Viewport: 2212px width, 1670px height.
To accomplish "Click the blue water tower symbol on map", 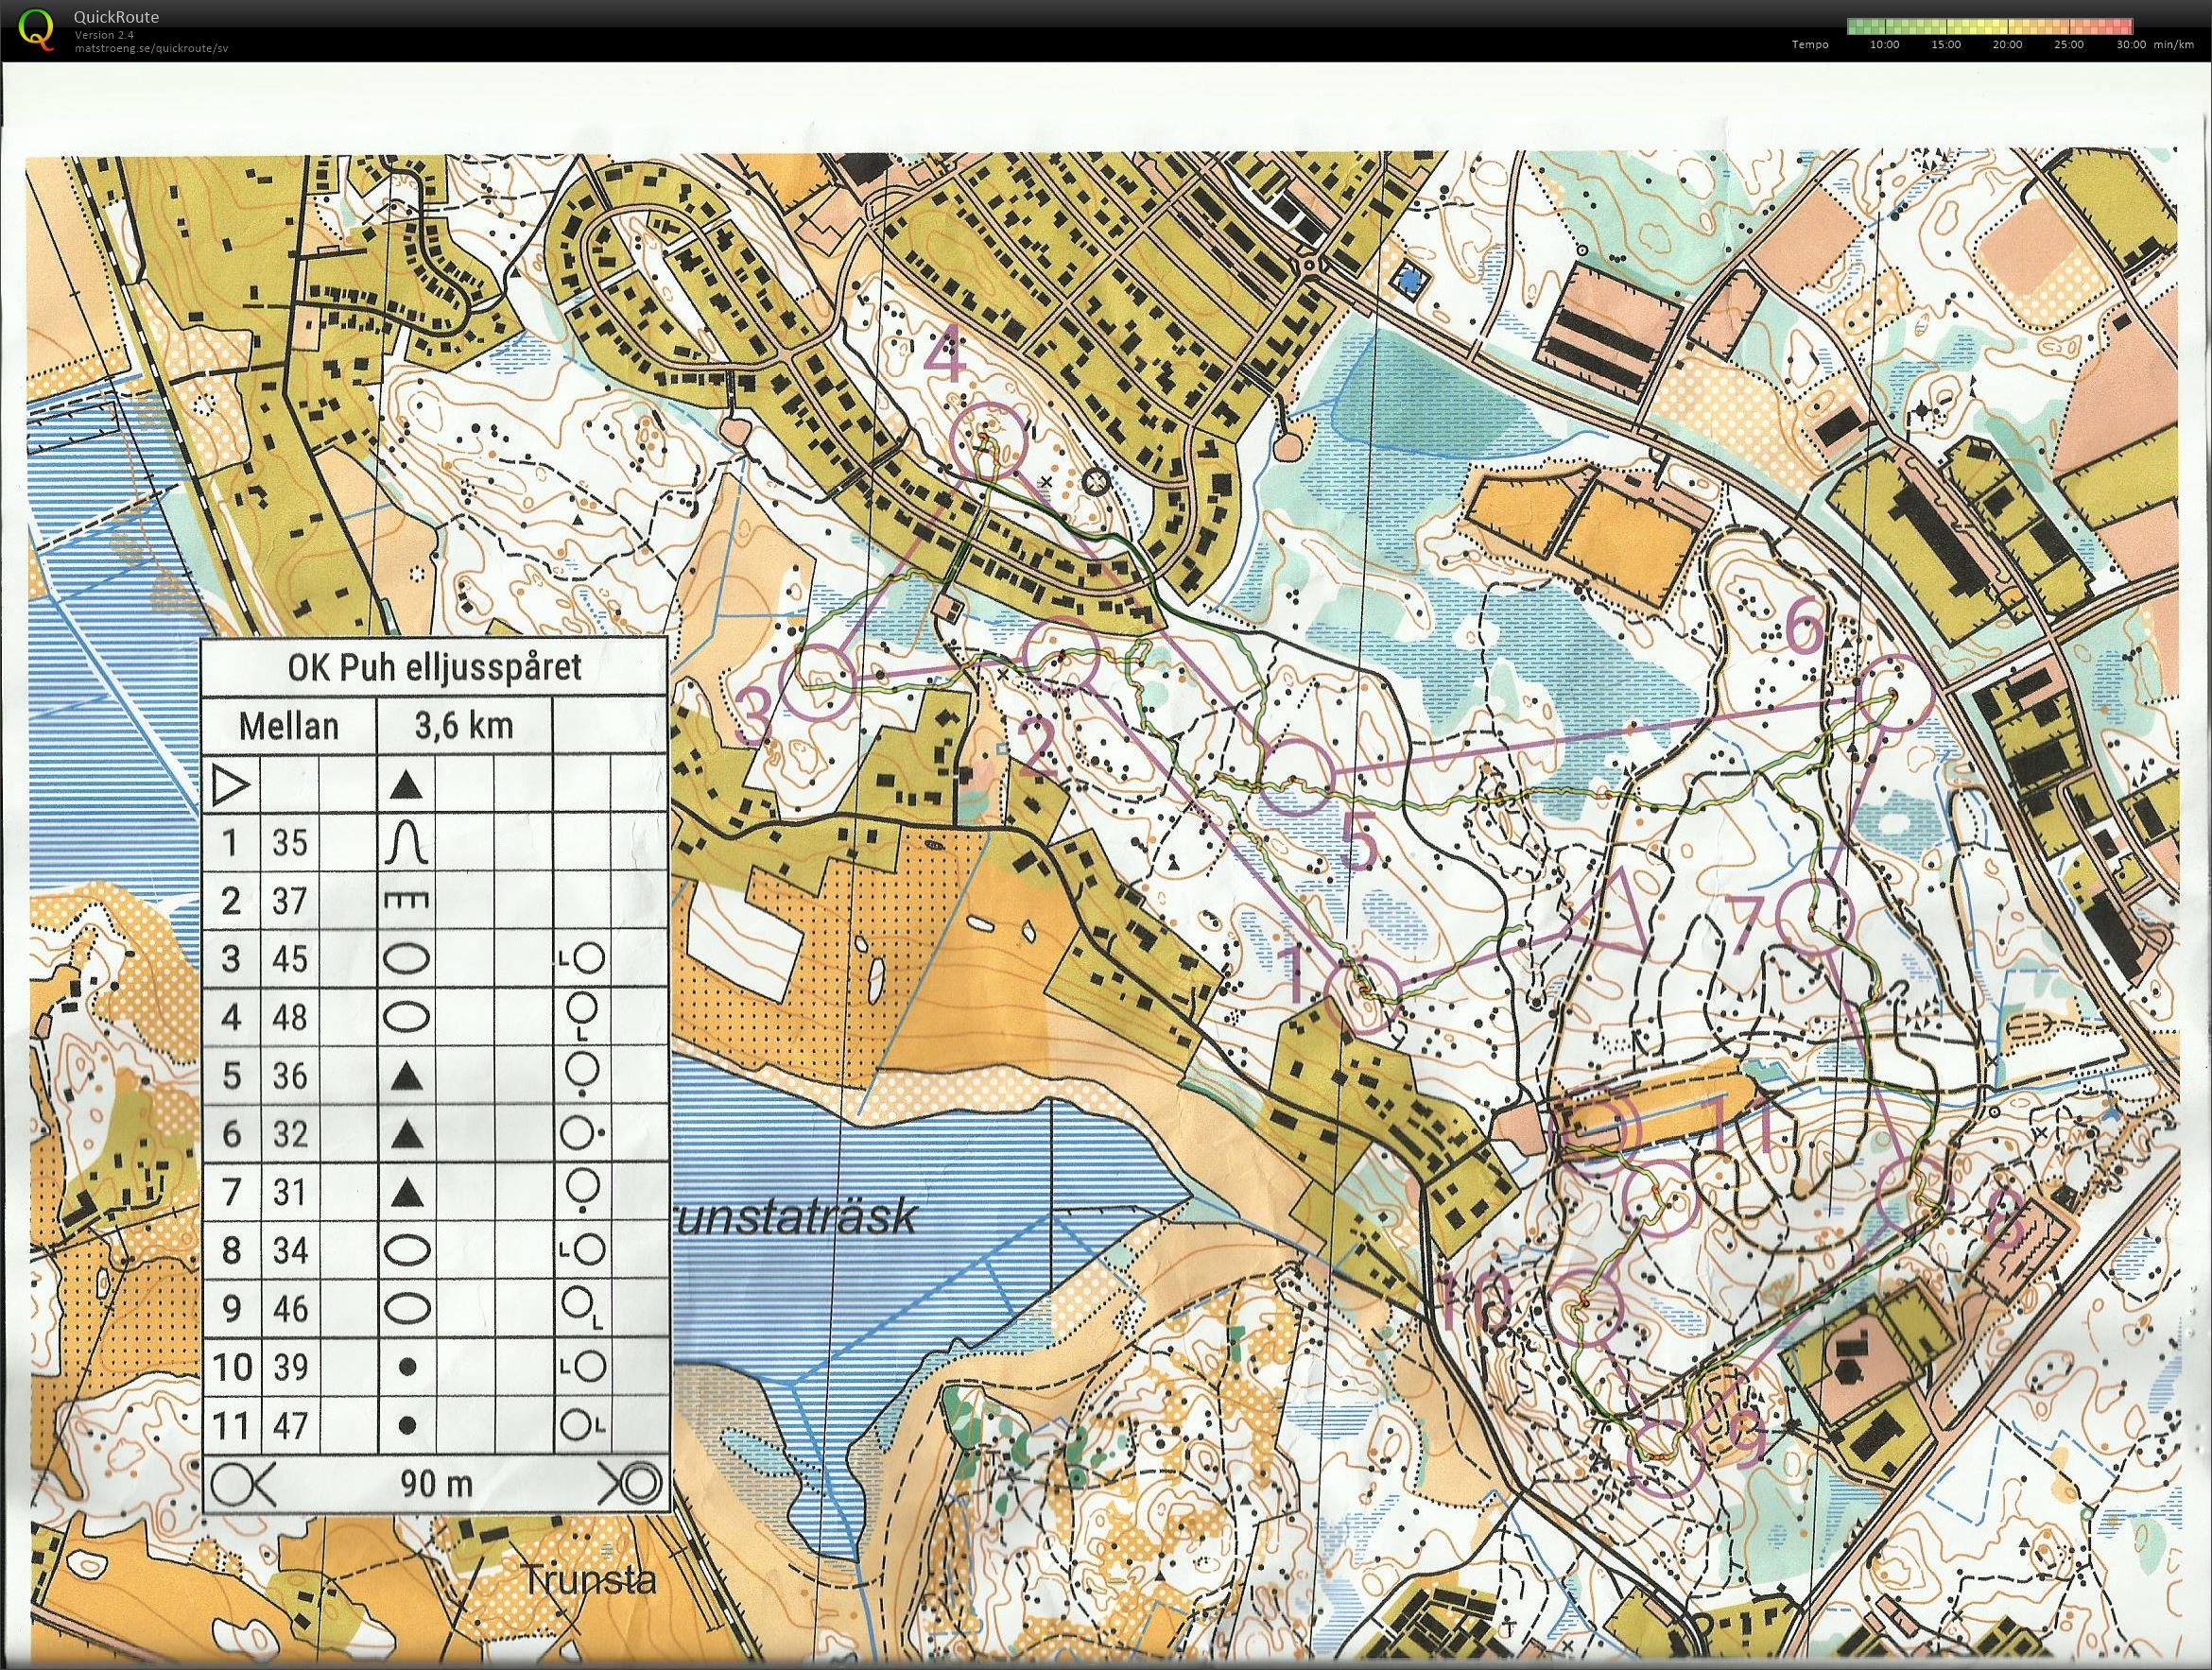I will click(1411, 279).
